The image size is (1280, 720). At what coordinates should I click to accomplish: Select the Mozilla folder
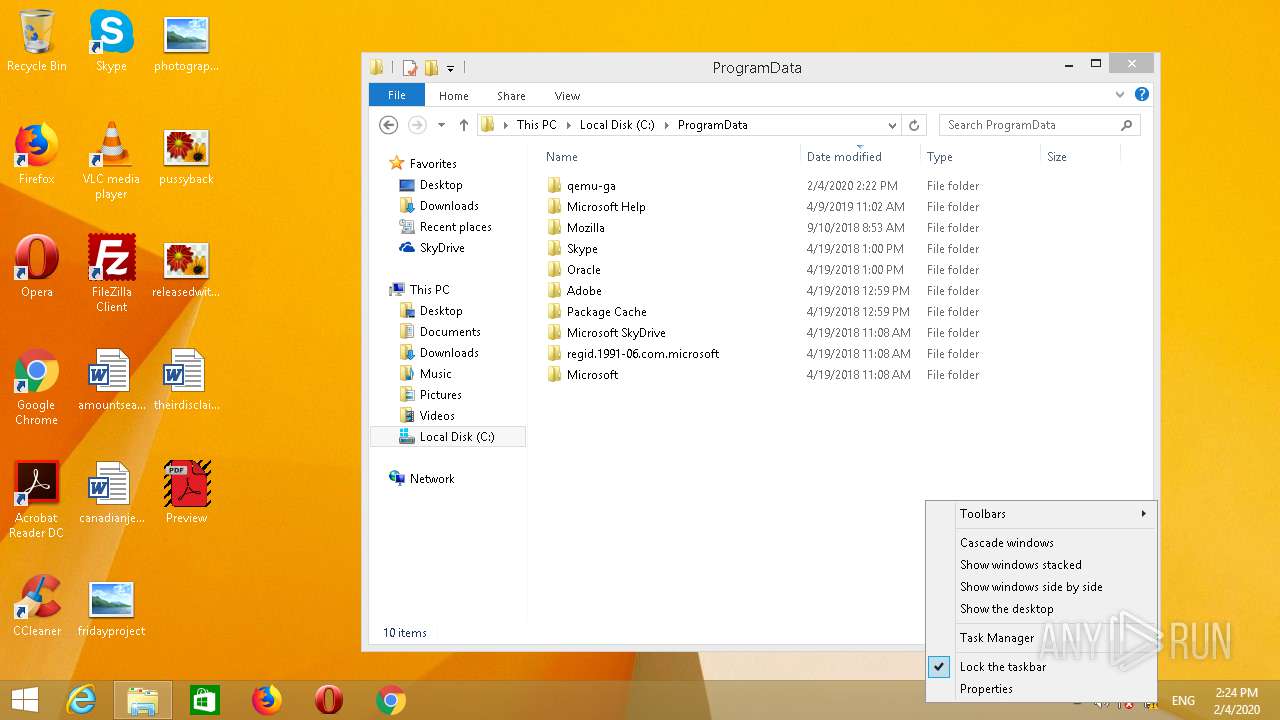click(x=585, y=228)
